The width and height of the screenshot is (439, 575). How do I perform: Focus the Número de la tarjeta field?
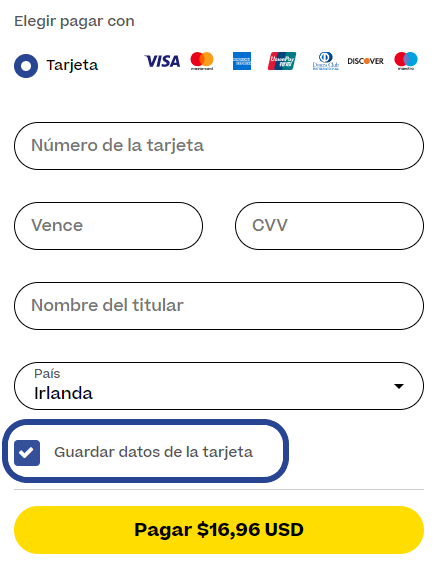(219, 146)
